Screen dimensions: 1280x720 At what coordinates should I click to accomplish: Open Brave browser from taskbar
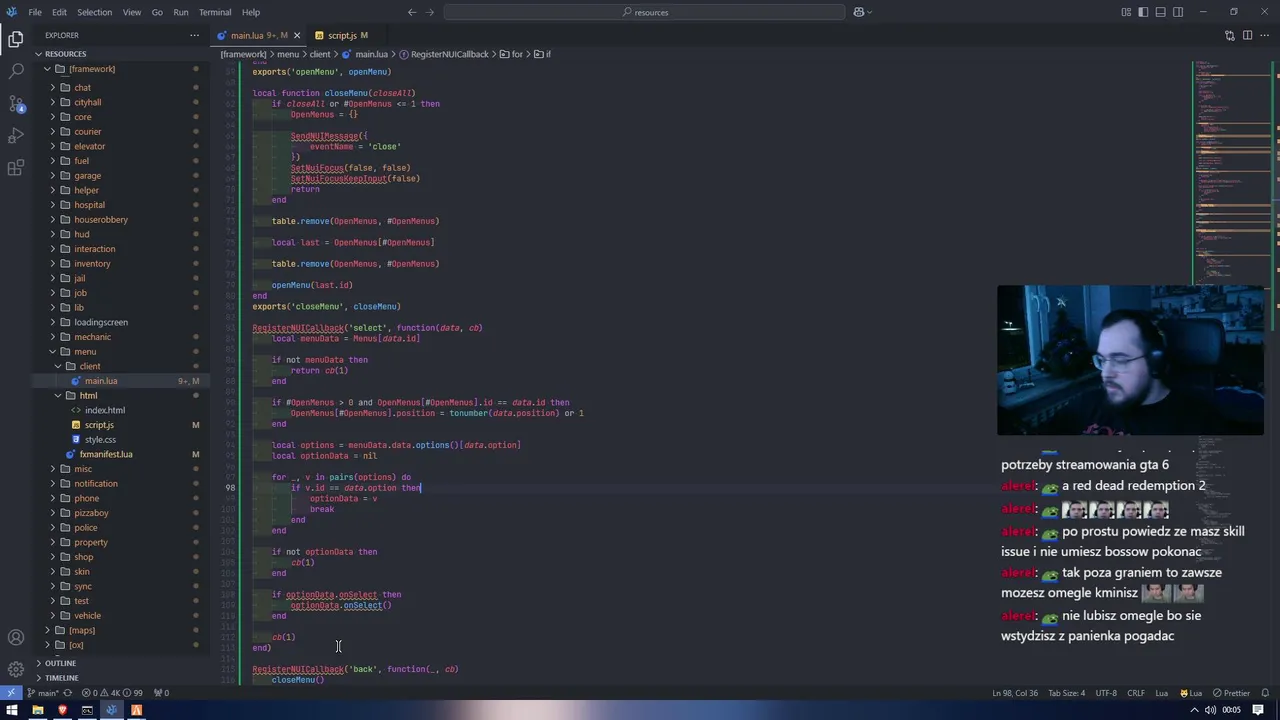click(62, 710)
